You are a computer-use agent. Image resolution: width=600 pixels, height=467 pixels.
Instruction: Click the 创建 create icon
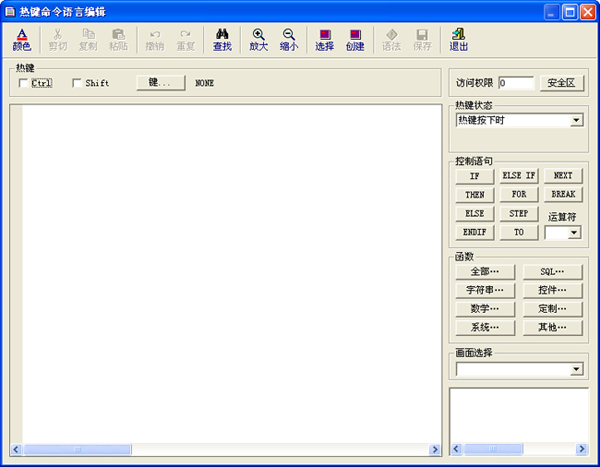point(355,40)
